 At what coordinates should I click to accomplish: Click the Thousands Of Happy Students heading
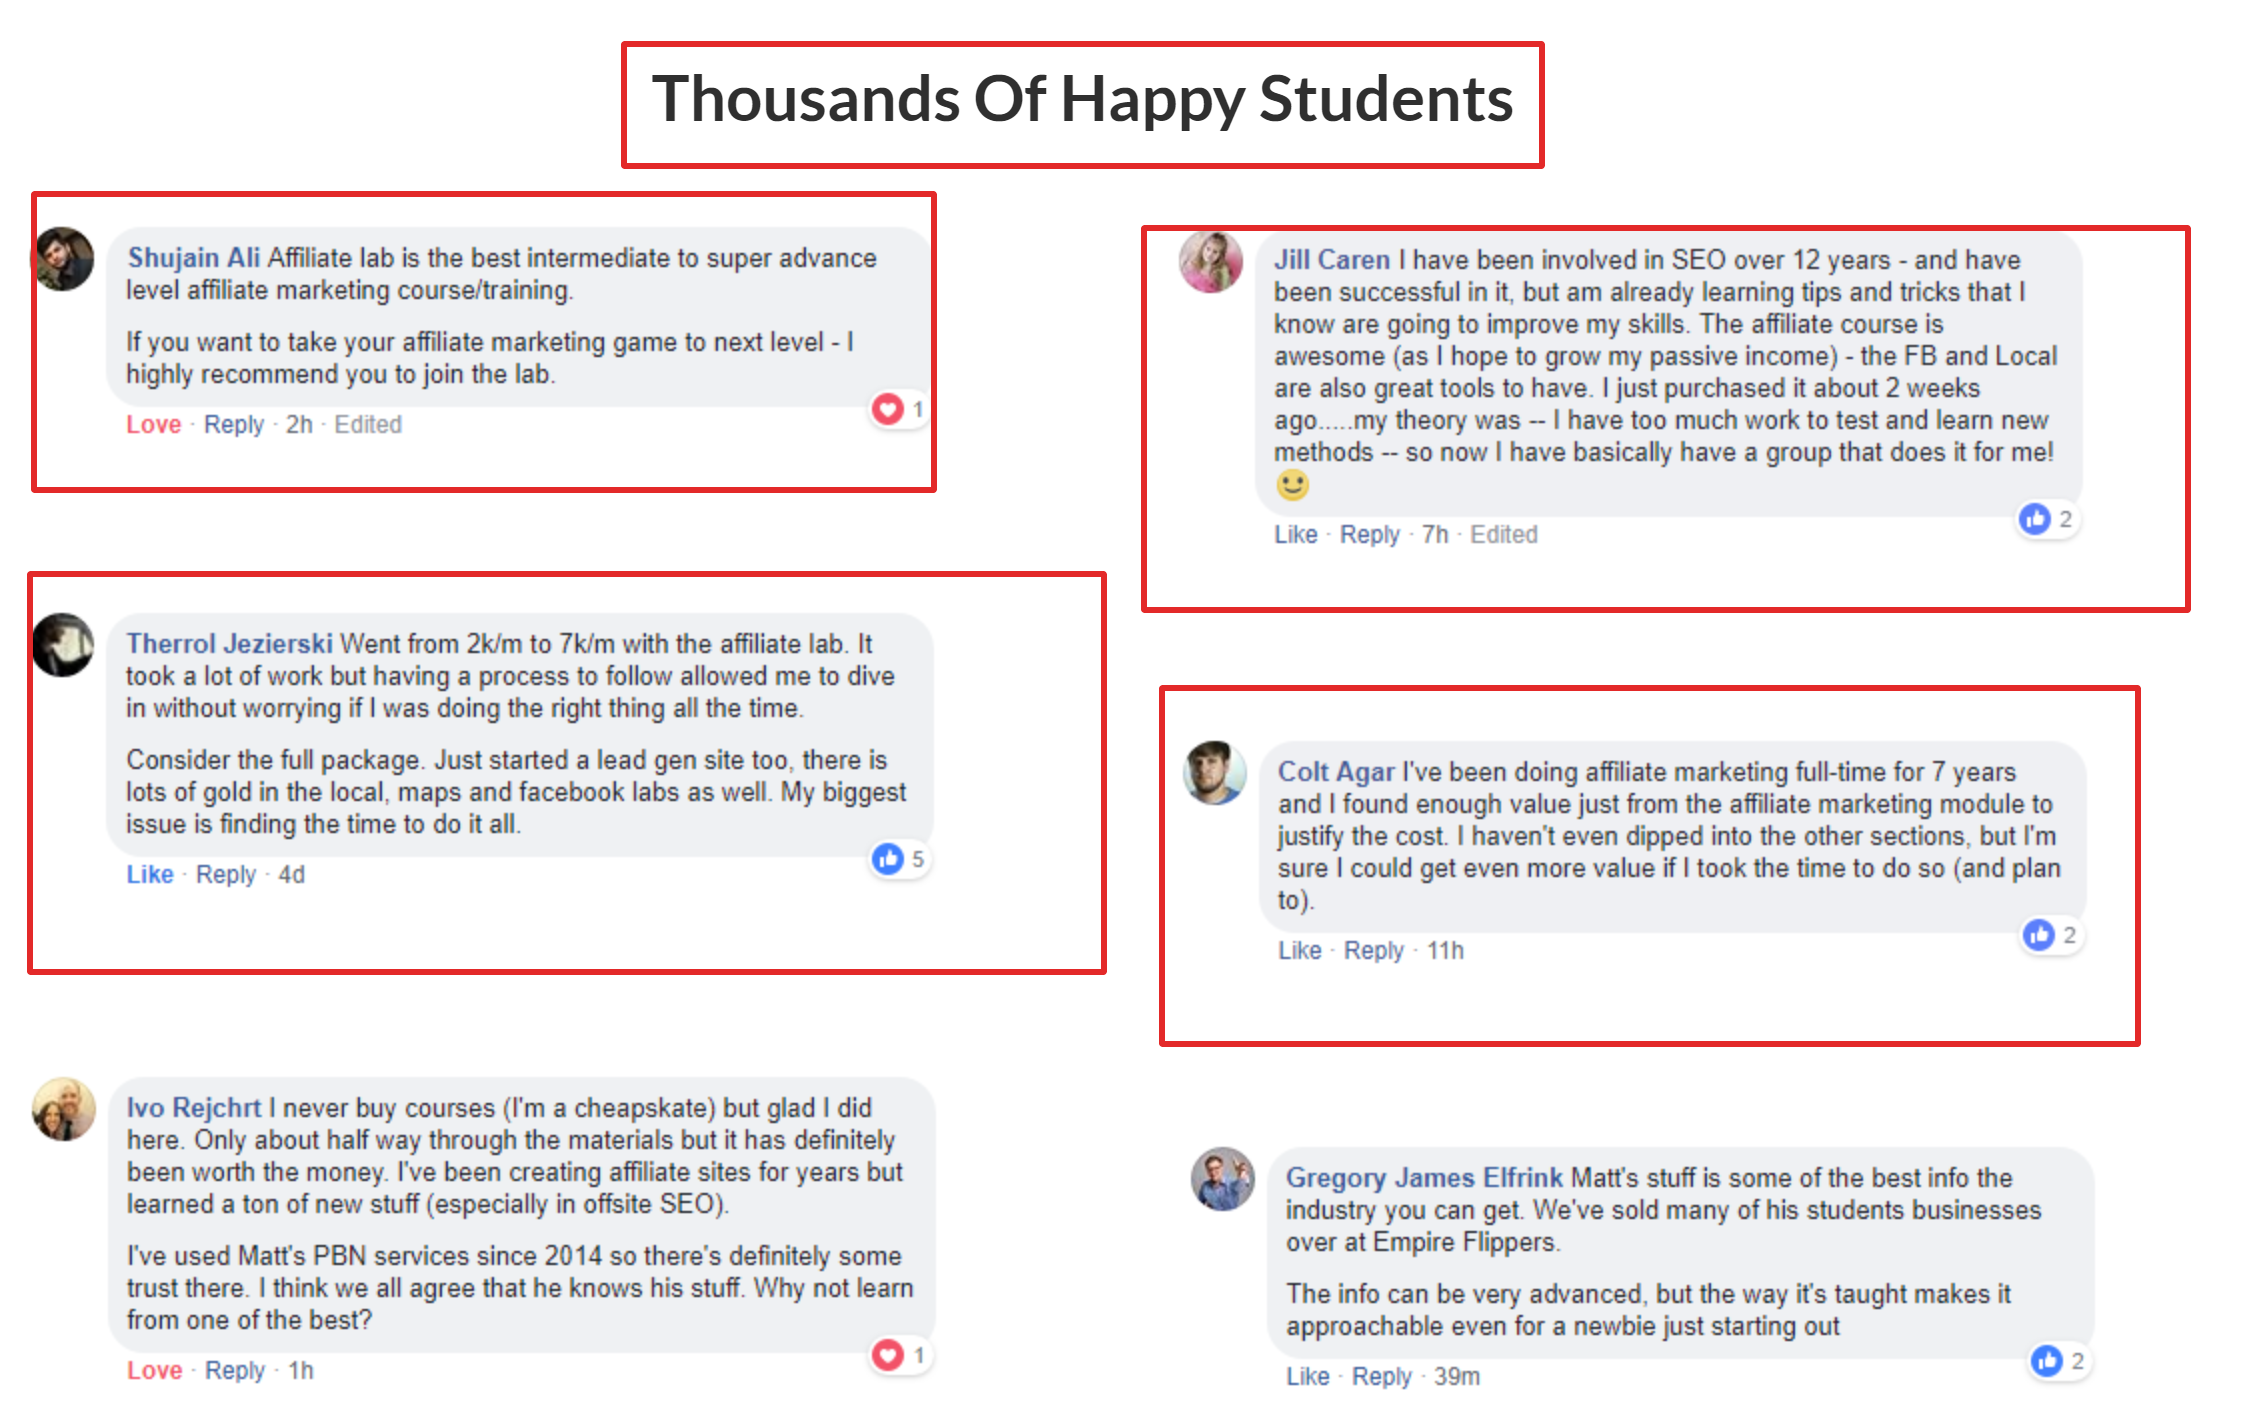coord(1082,100)
